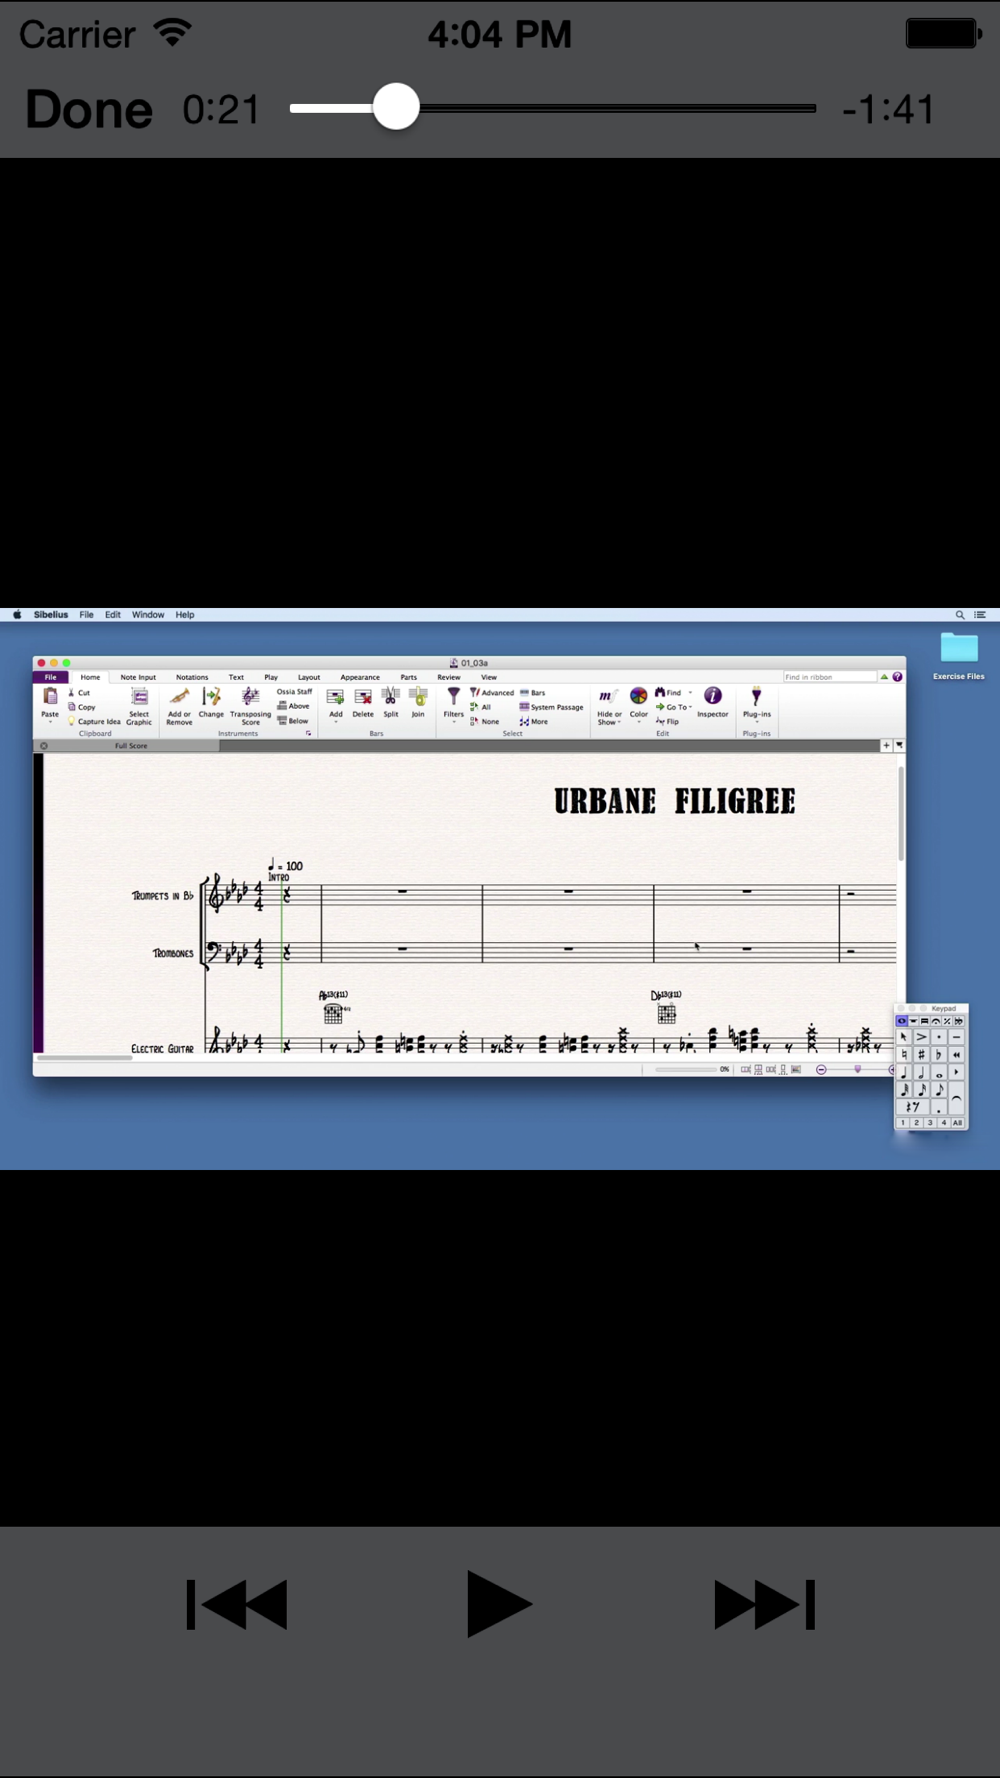
Task: Click the Change instrument icon
Action: point(211,696)
